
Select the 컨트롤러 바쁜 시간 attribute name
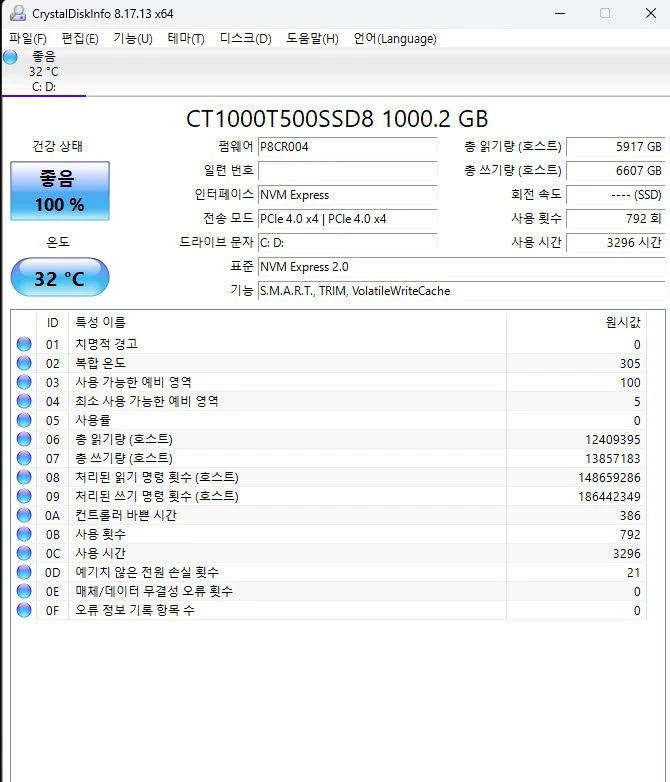click(x=126, y=515)
